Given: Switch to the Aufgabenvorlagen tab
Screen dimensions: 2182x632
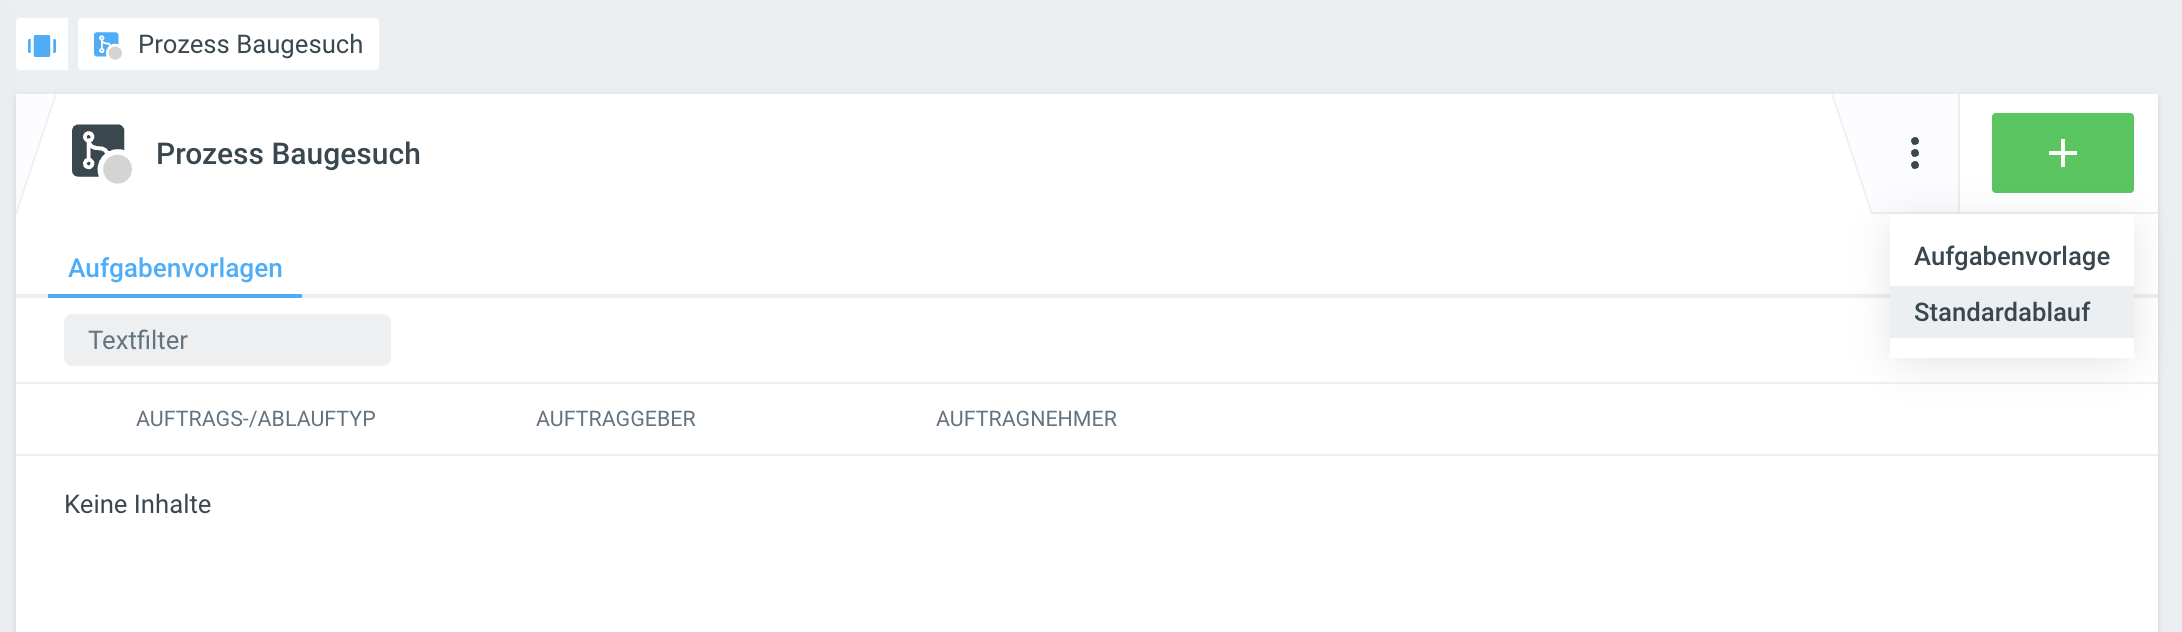Looking at the screenshot, I should (x=175, y=268).
